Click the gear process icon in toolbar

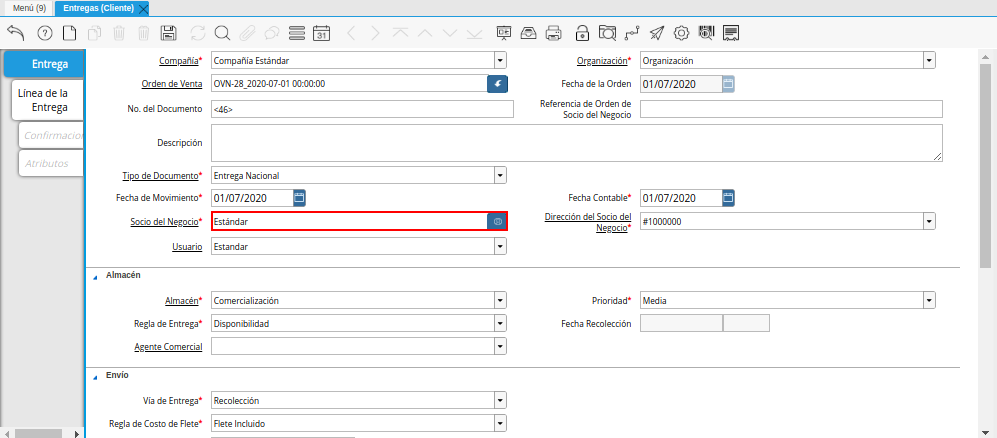click(682, 33)
